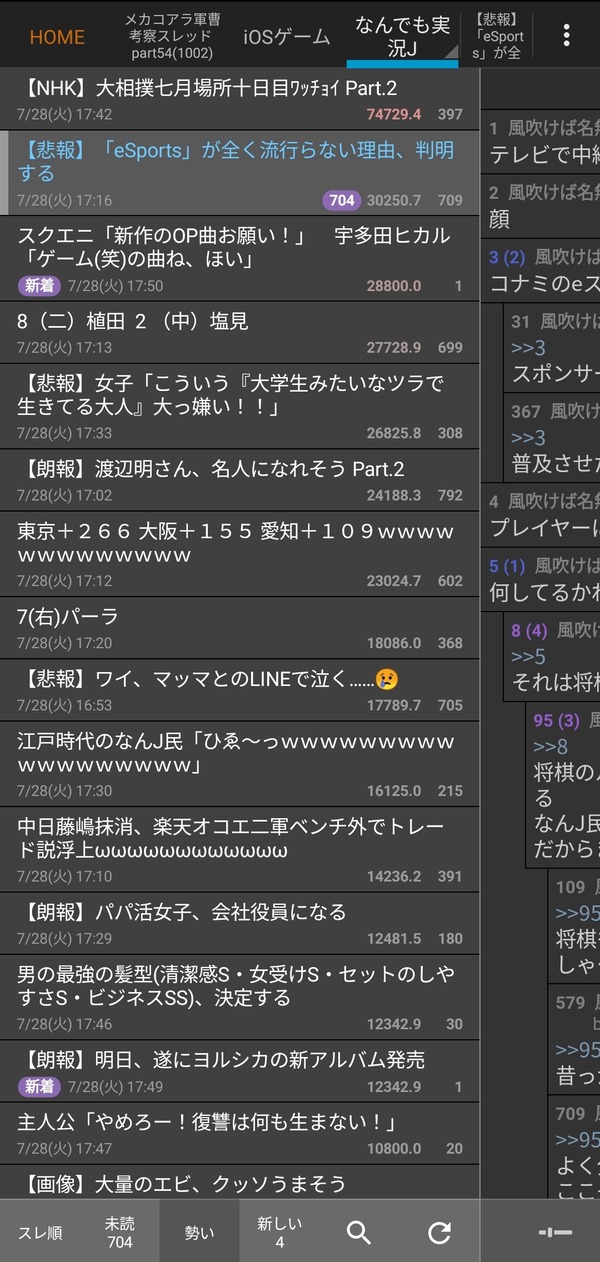The height and width of the screenshot is (1262, 600).
Task: Open thread 中日藤嶋抹消、楽天オコエ
Action: (x=240, y=849)
